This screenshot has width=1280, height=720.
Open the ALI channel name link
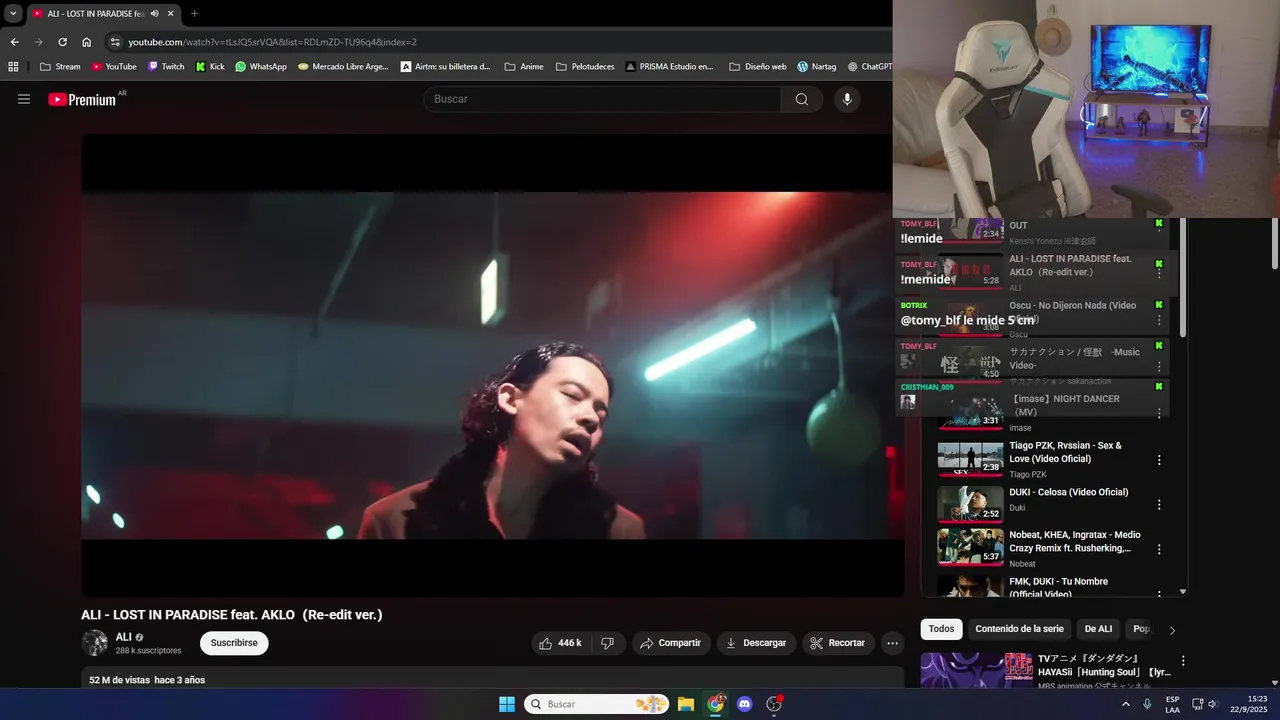pos(123,637)
